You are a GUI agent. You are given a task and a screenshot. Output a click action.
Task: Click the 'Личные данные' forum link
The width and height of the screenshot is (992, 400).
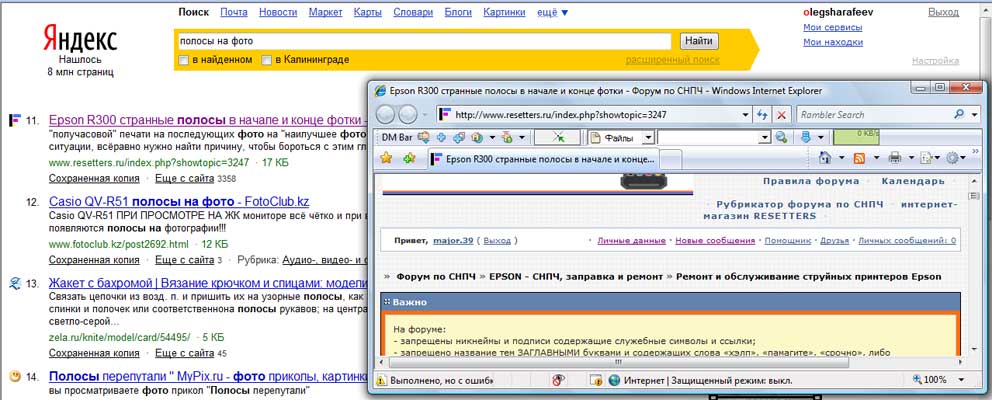[631, 241]
